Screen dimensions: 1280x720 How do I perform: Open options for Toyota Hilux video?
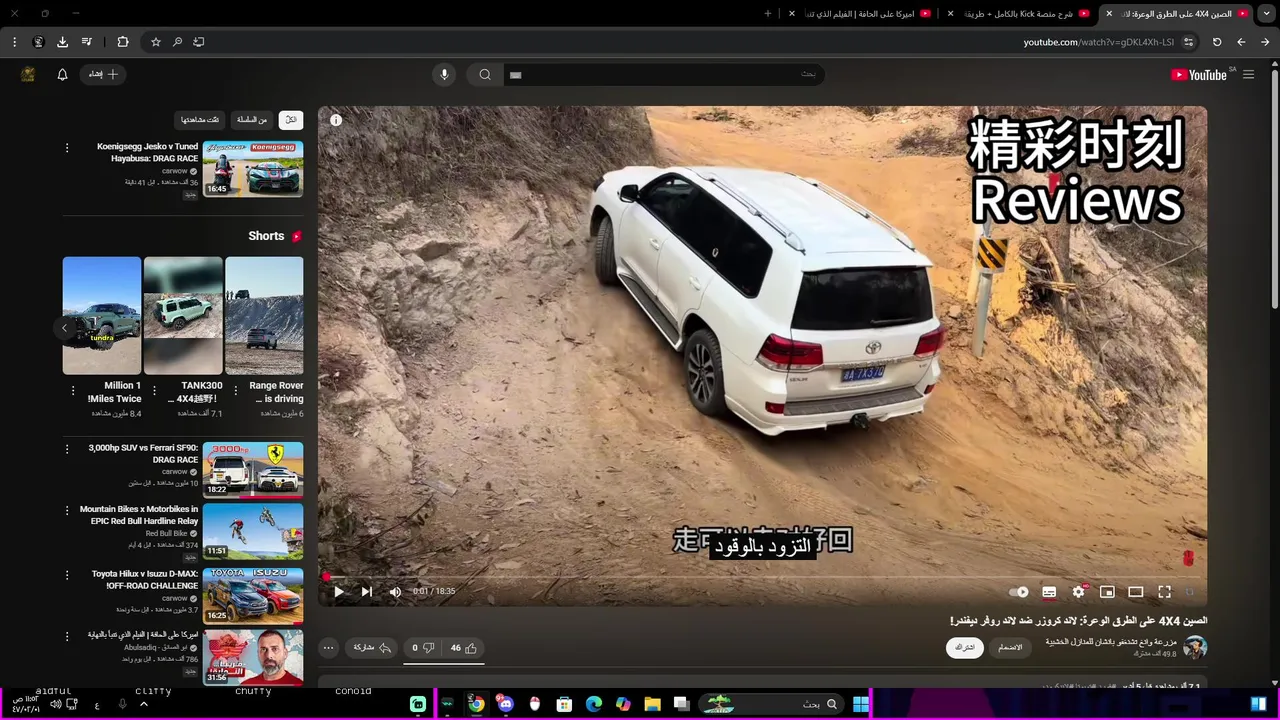[67, 576]
